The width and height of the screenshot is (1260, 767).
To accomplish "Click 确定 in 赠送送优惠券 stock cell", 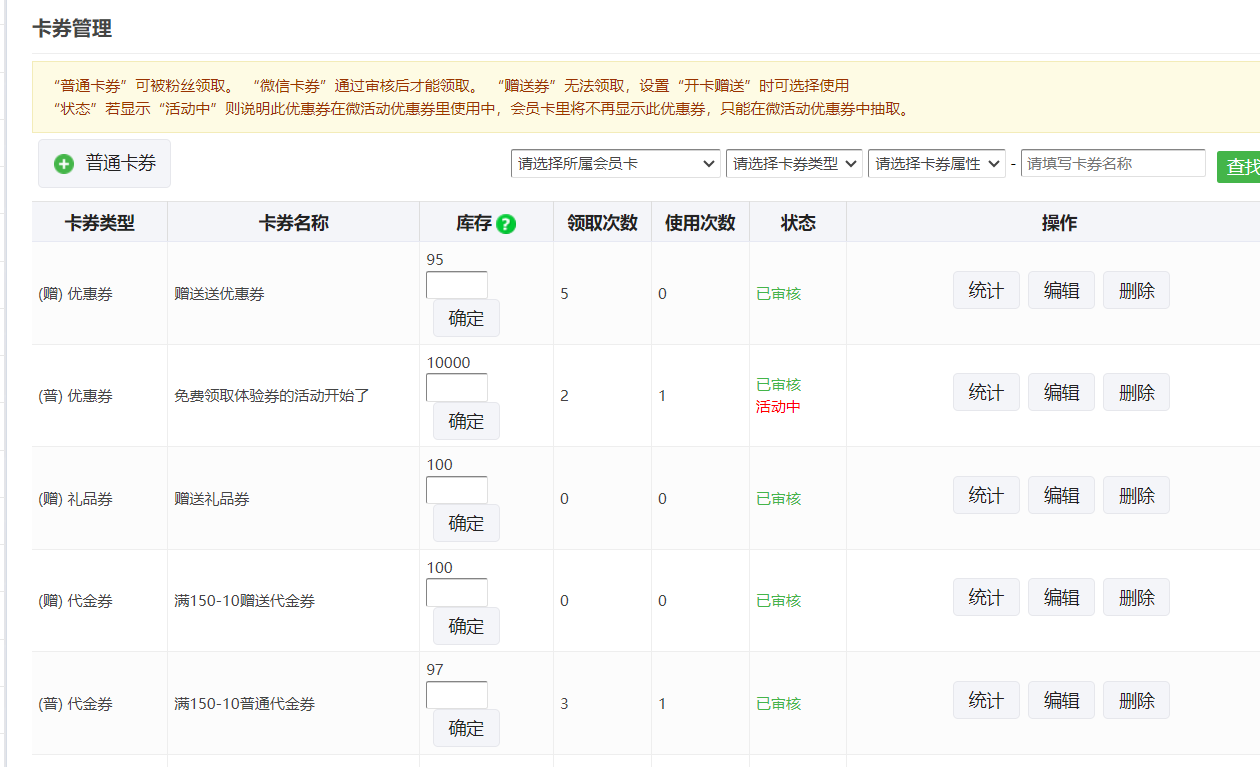I will pyautogui.click(x=466, y=318).
